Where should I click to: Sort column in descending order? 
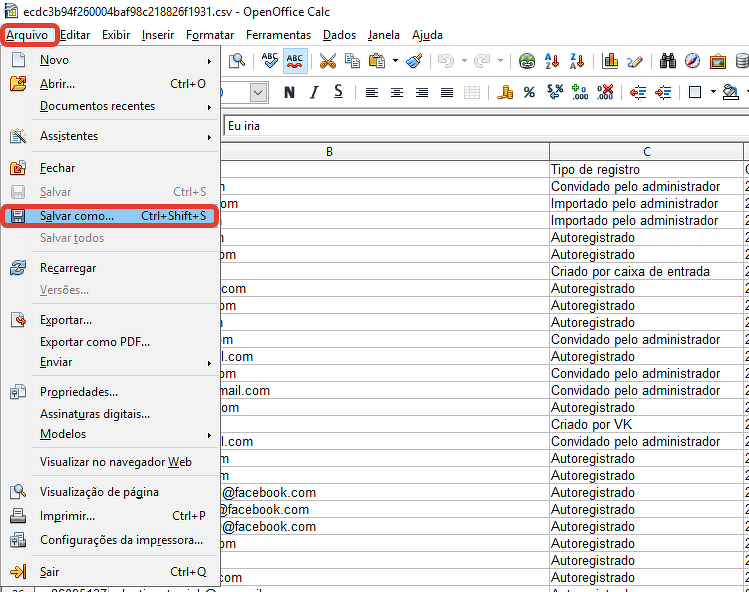[575, 61]
